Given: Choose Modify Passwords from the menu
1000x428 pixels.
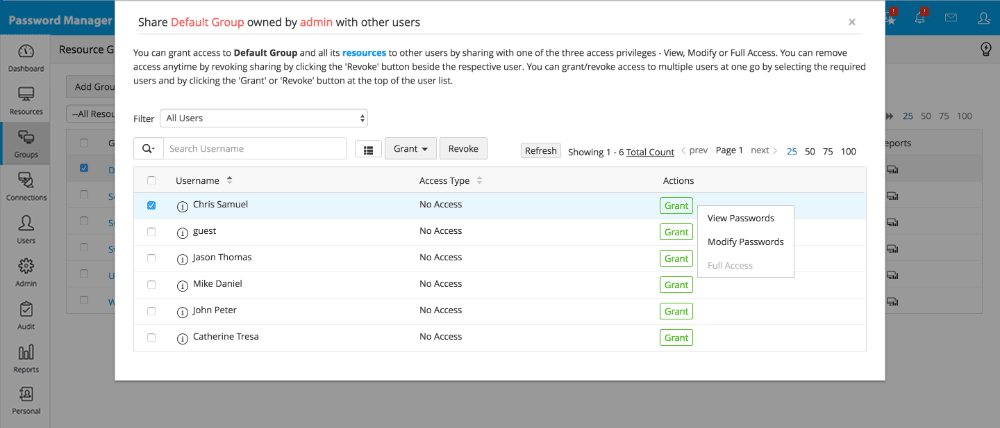Looking at the screenshot, I should click(x=745, y=242).
